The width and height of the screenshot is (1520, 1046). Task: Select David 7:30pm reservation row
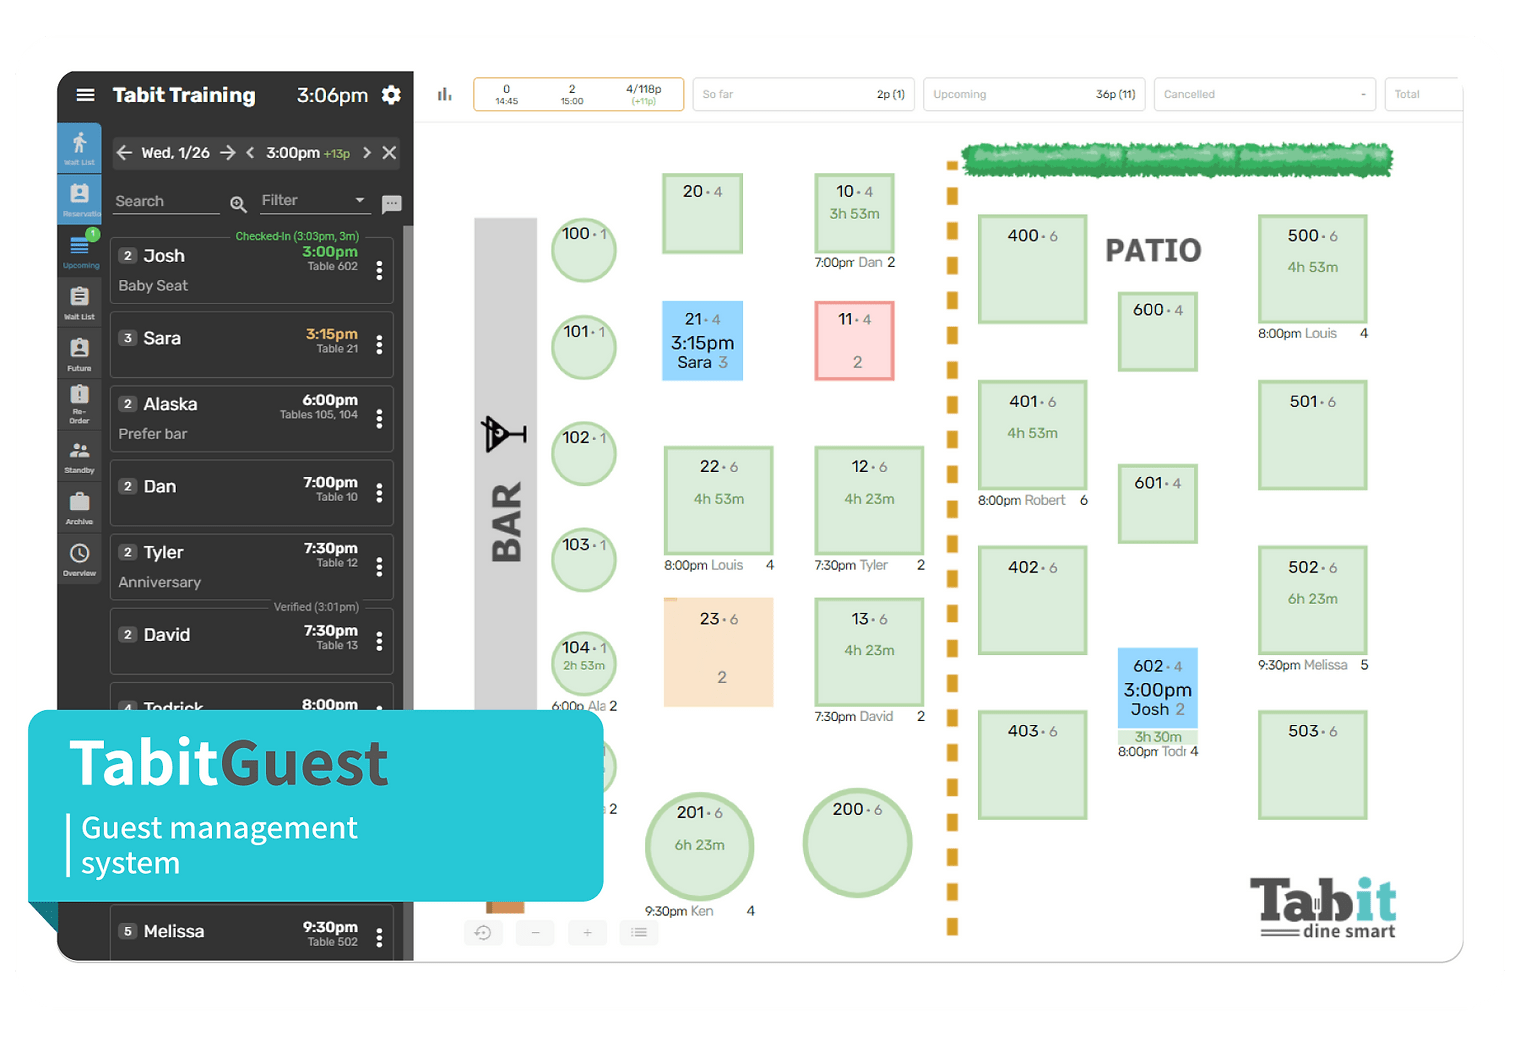251,640
